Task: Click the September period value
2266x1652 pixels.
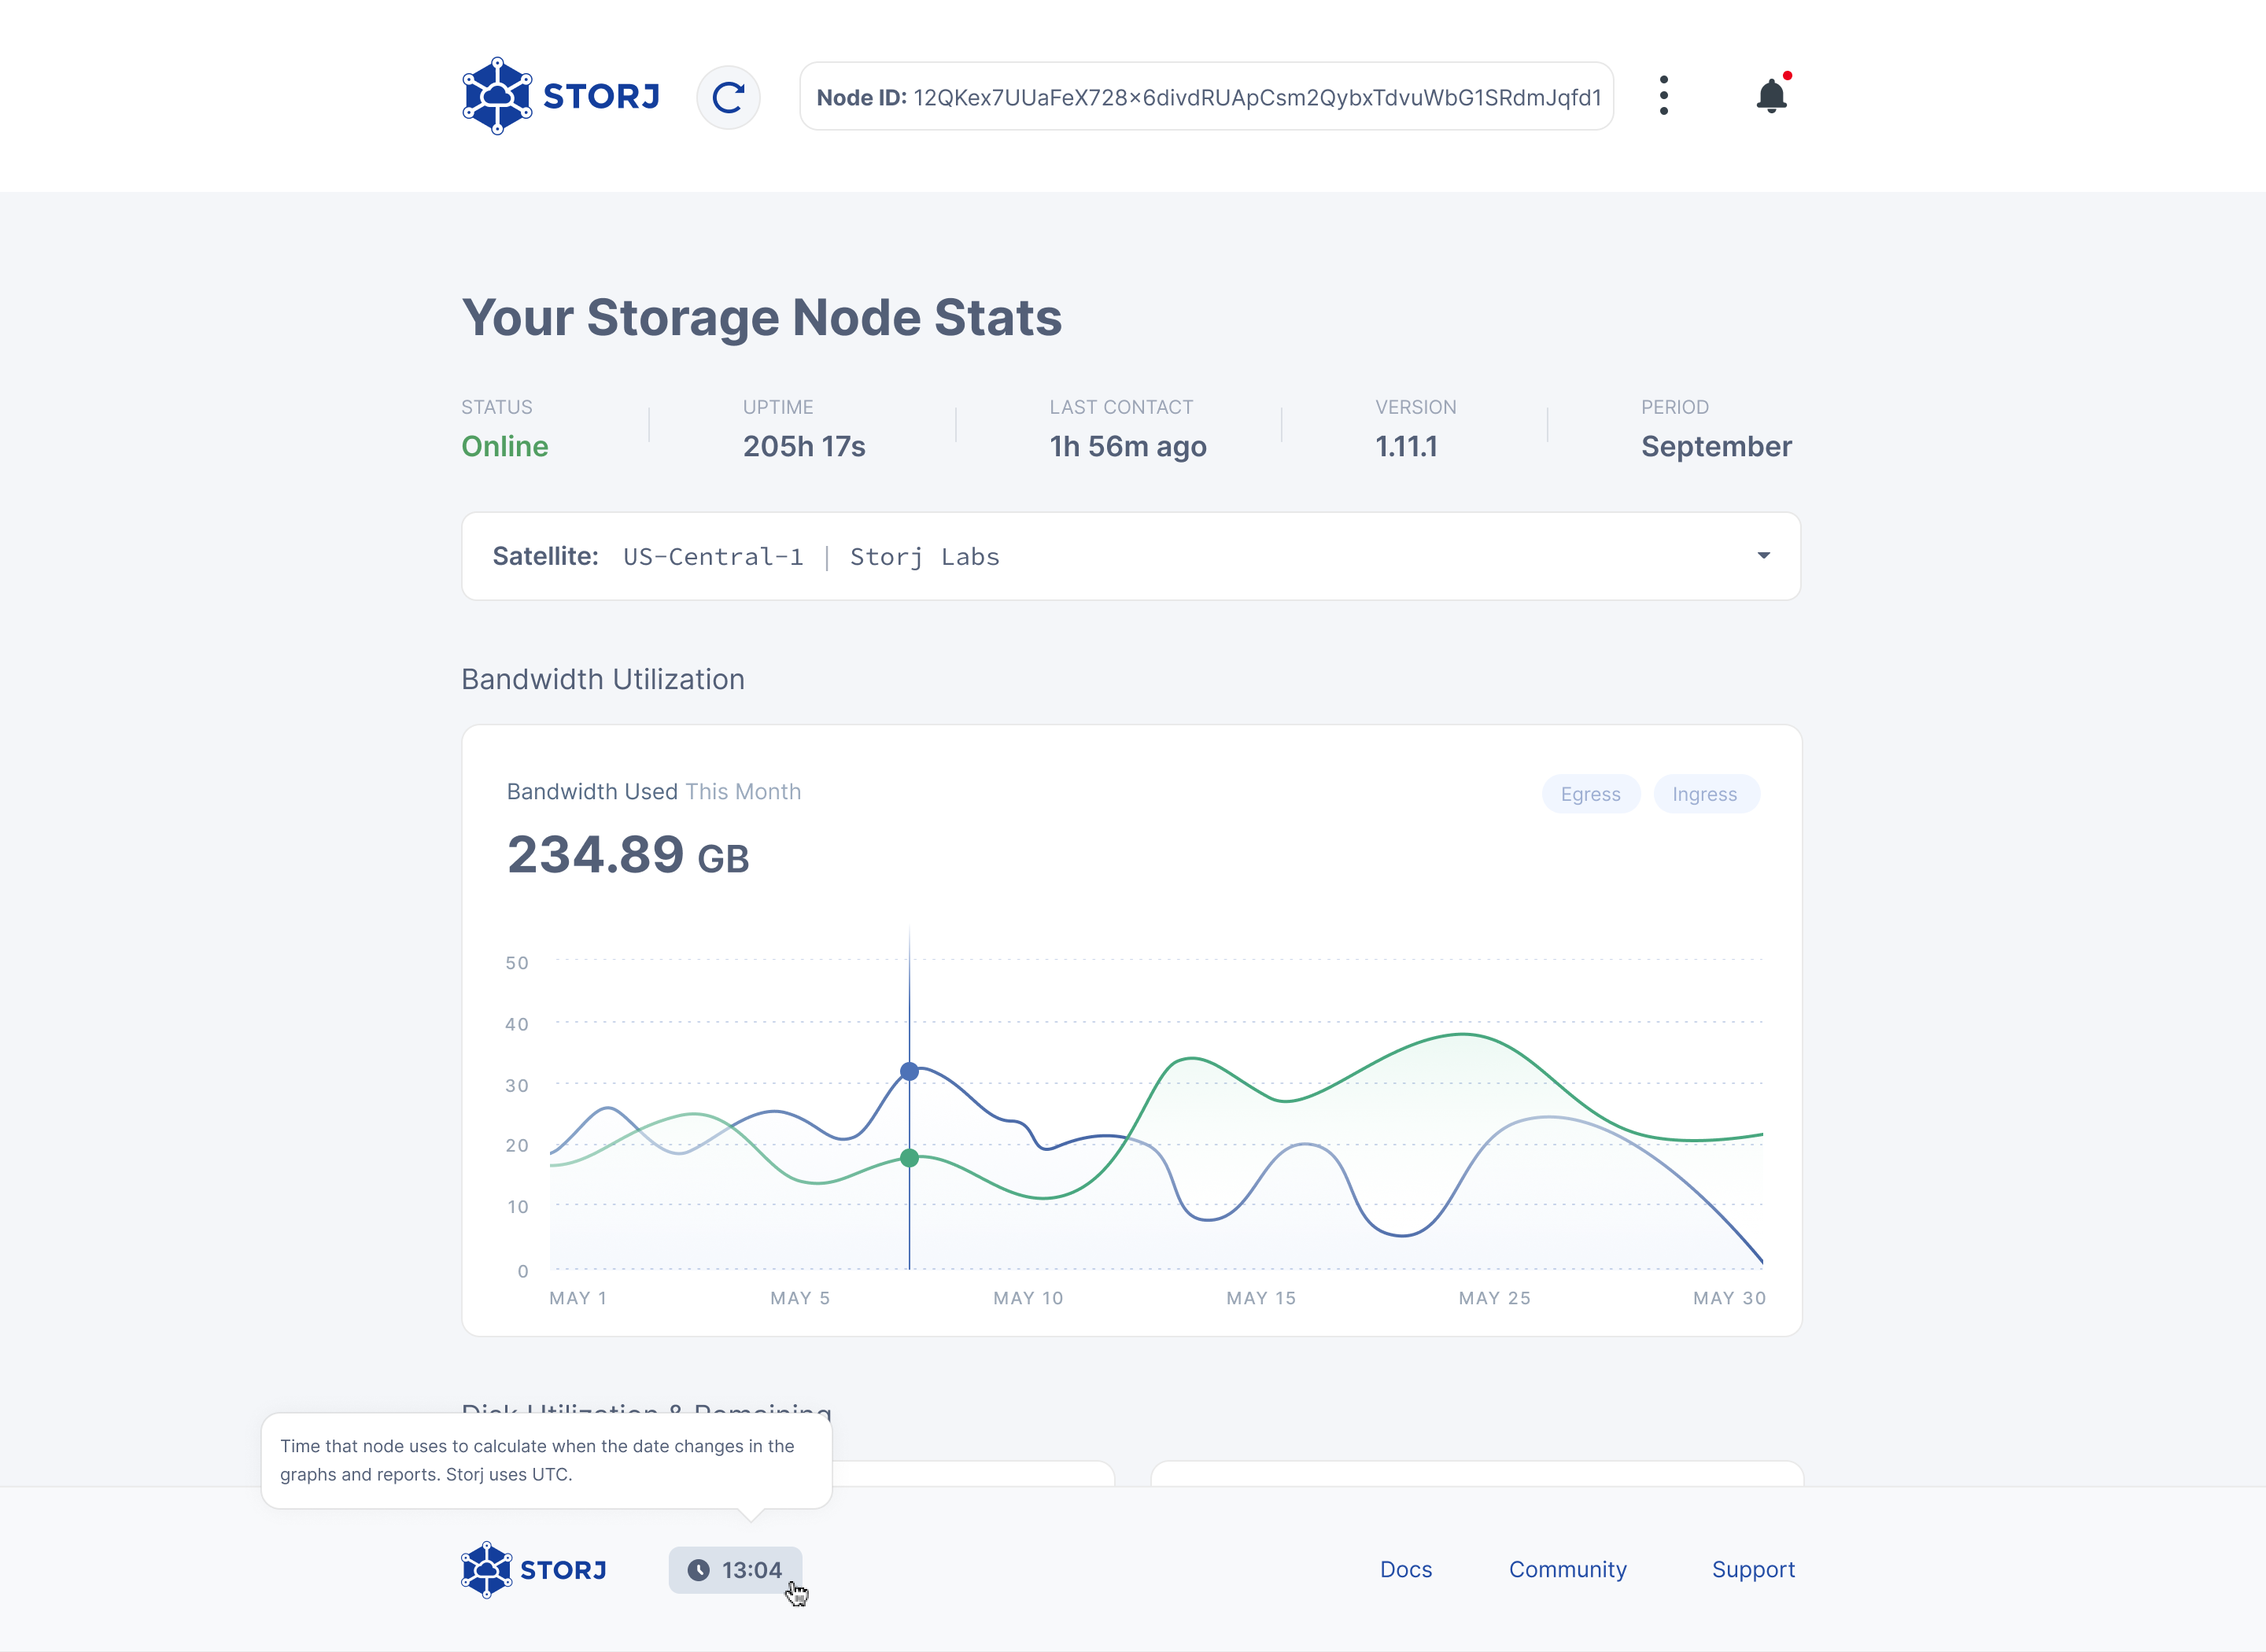Action: (1715, 446)
